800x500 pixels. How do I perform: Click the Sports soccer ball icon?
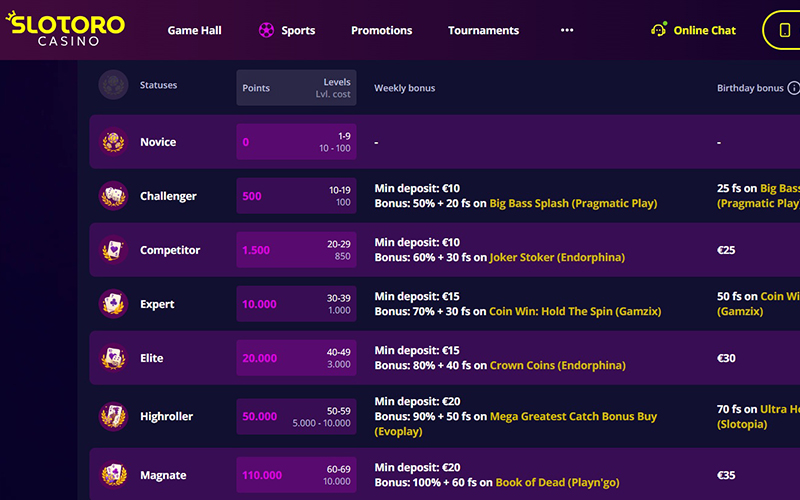click(x=266, y=31)
